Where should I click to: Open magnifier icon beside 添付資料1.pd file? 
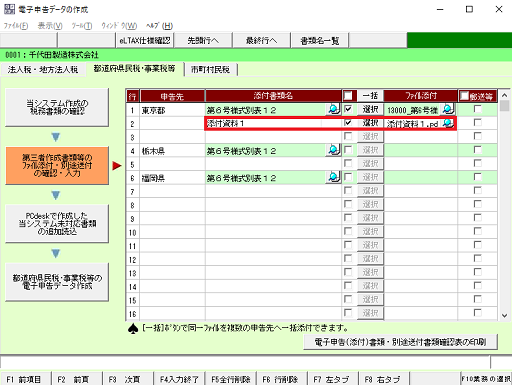click(448, 123)
